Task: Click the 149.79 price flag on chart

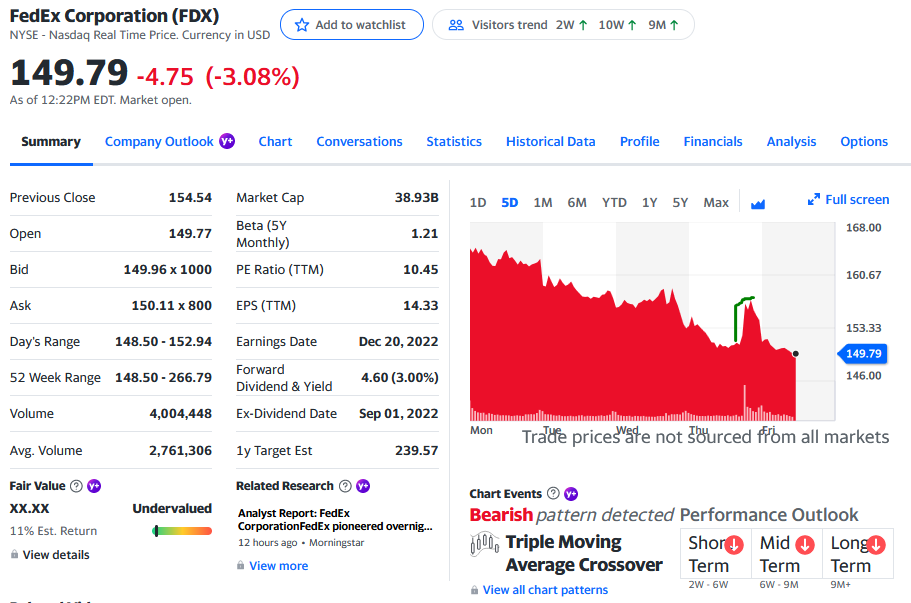Action: coord(861,353)
